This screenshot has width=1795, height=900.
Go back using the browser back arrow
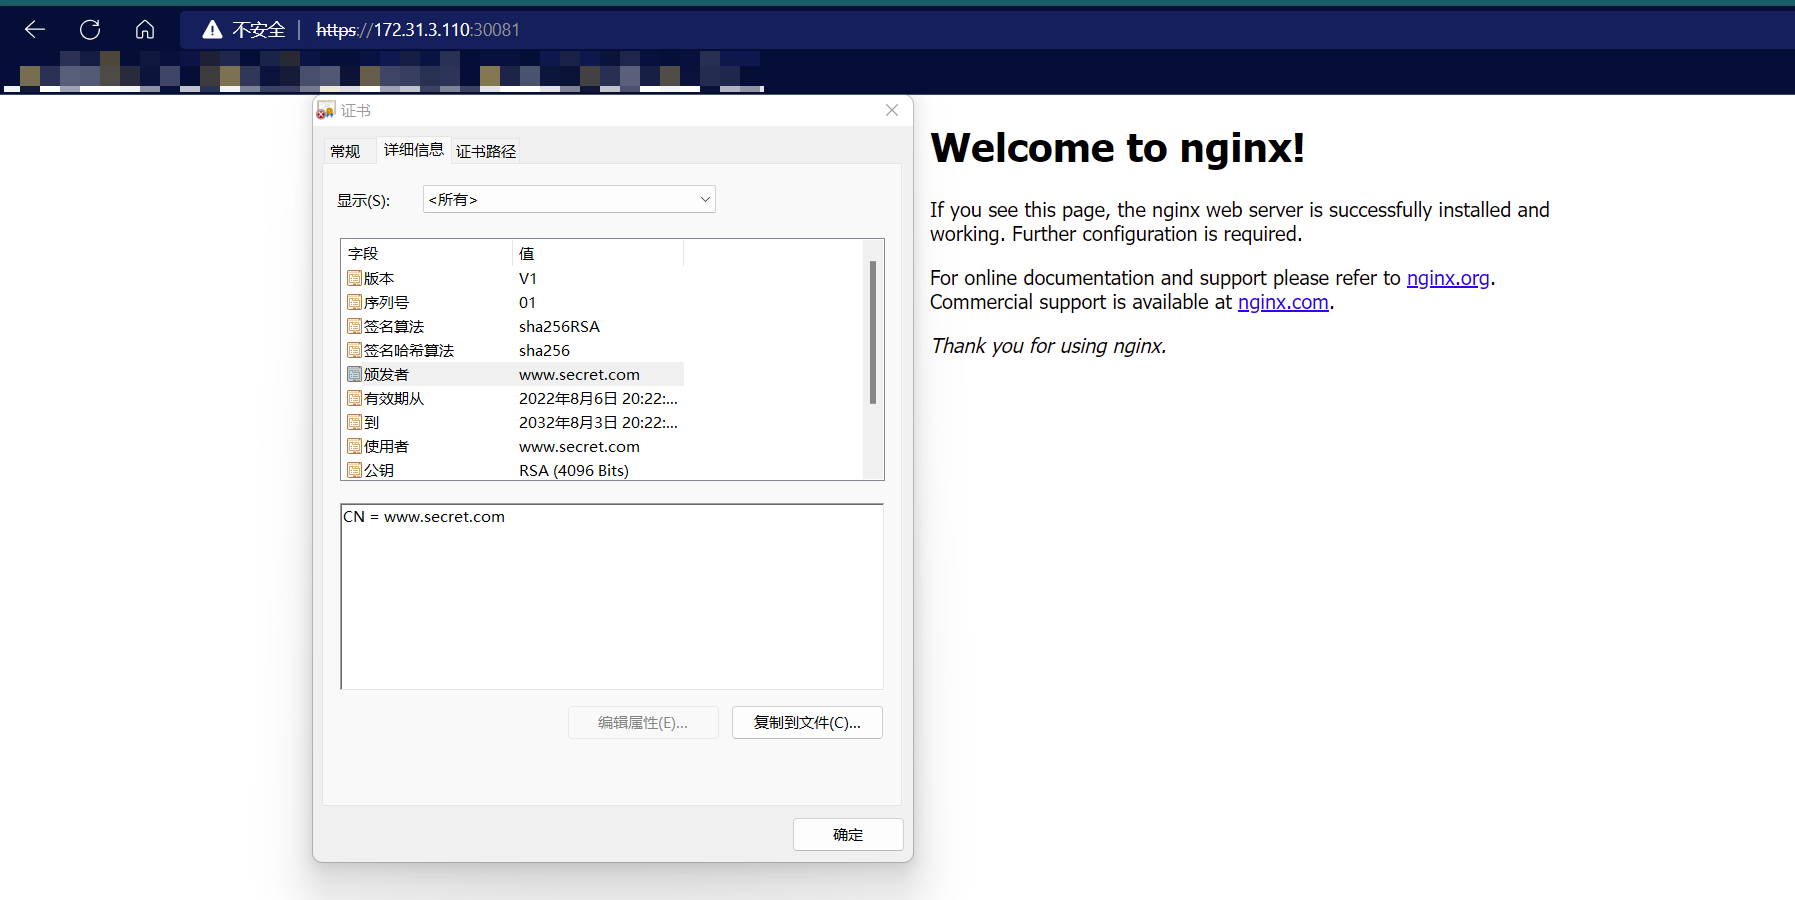[35, 30]
